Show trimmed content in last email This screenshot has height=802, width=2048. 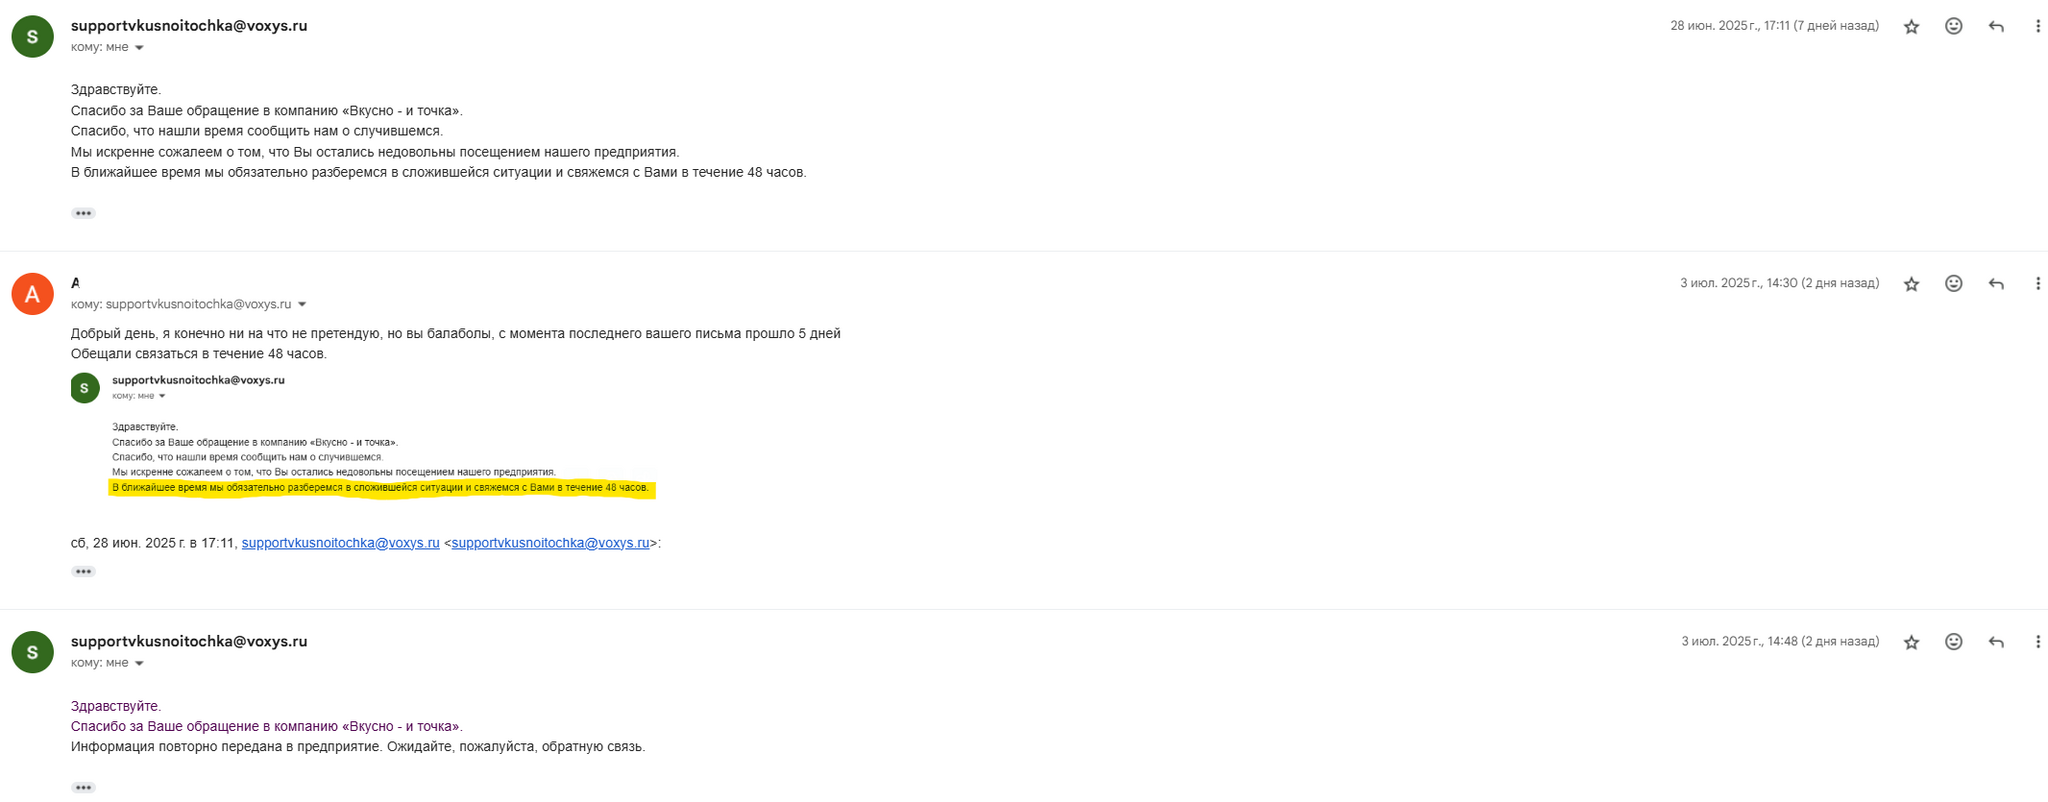(x=83, y=787)
